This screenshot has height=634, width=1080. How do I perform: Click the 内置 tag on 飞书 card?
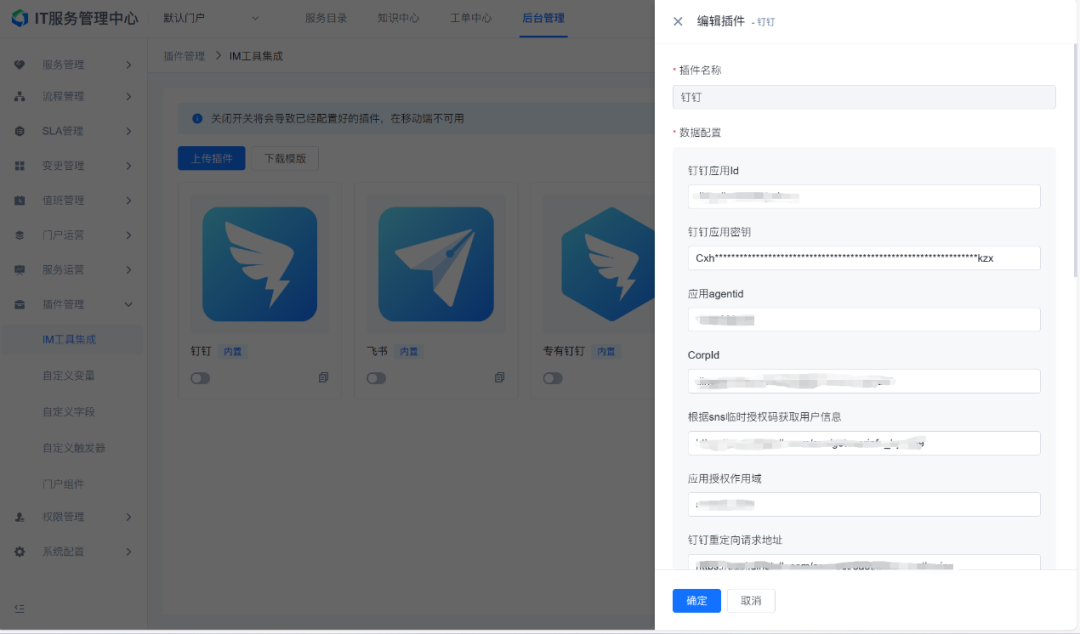(409, 351)
